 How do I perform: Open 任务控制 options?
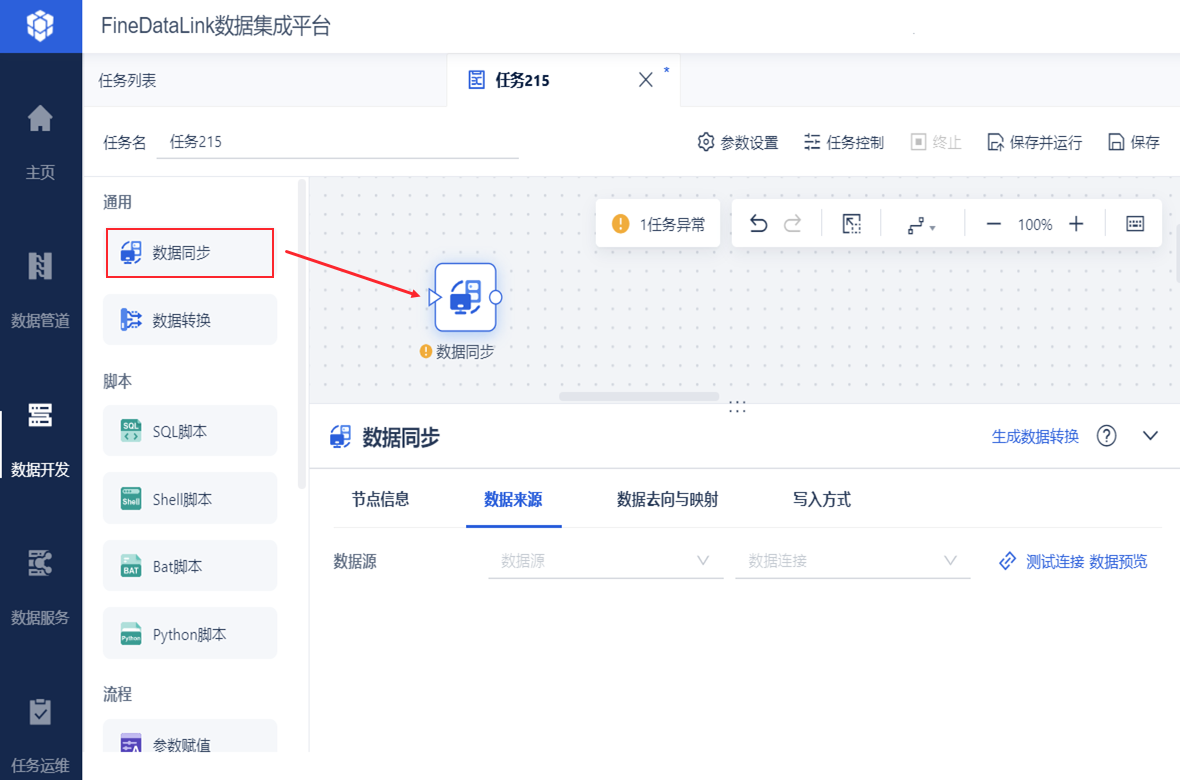tap(844, 142)
